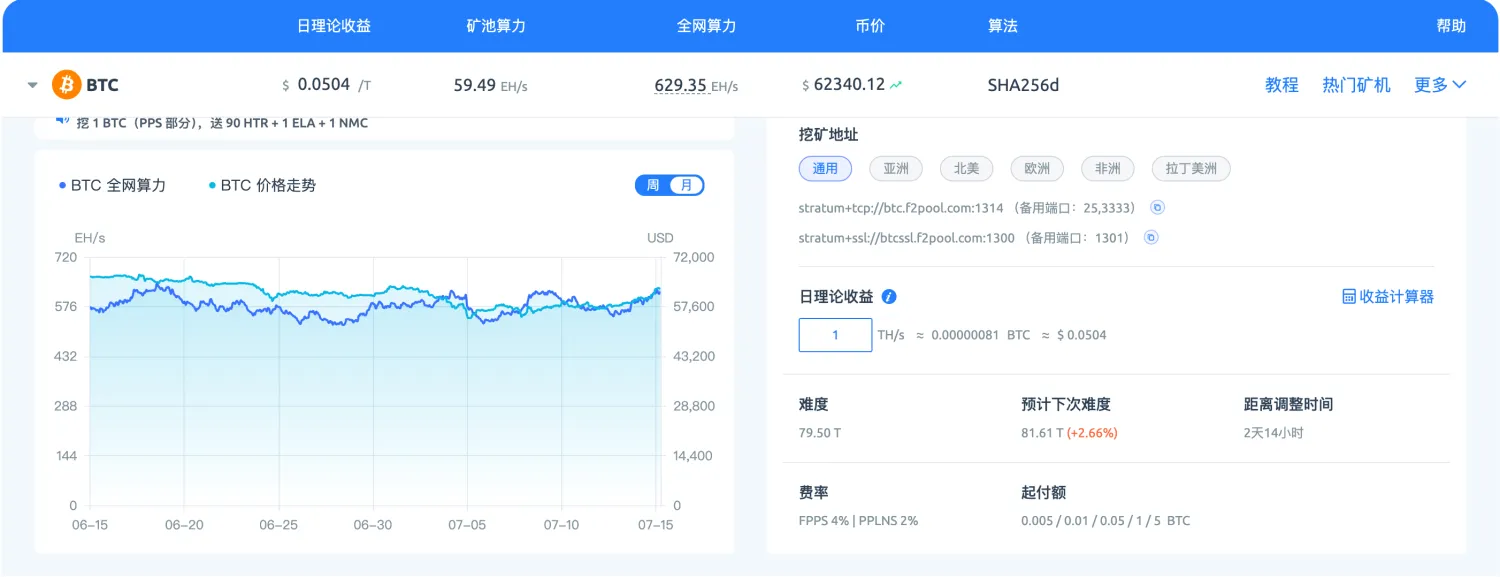Click the 日理论收益 info icon

pos(887,296)
